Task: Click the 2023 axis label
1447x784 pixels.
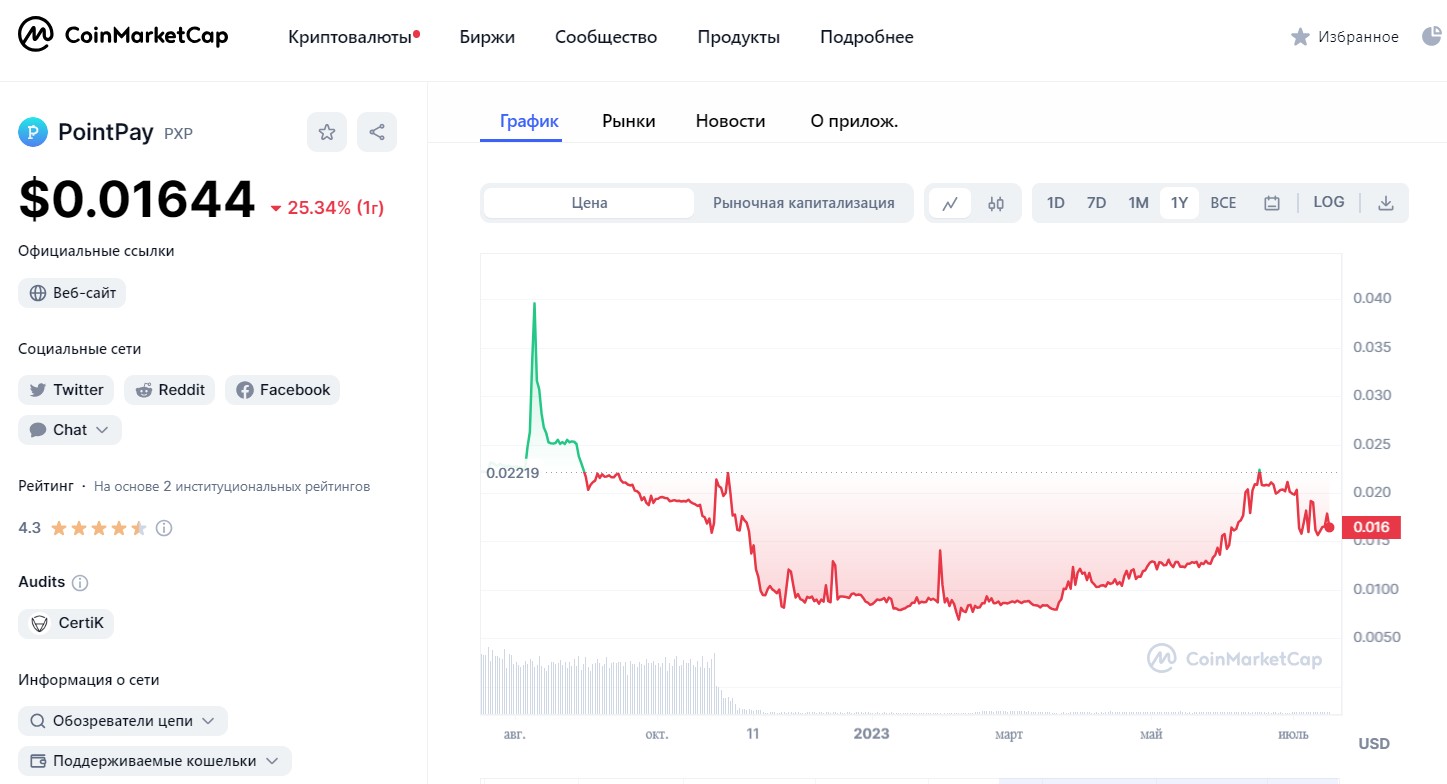Action: click(871, 734)
